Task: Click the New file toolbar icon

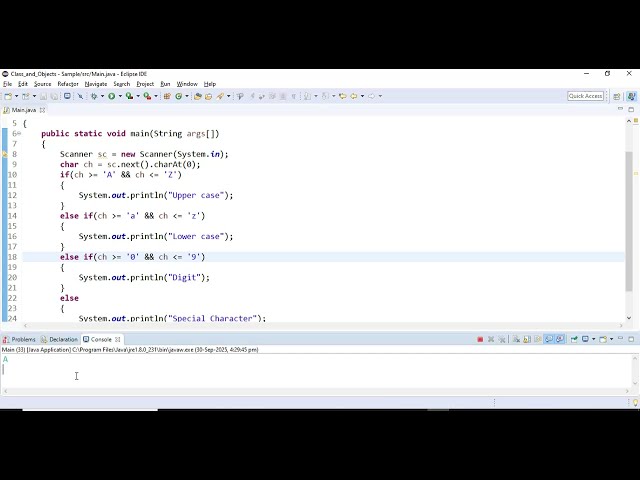Action: tap(8, 96)
